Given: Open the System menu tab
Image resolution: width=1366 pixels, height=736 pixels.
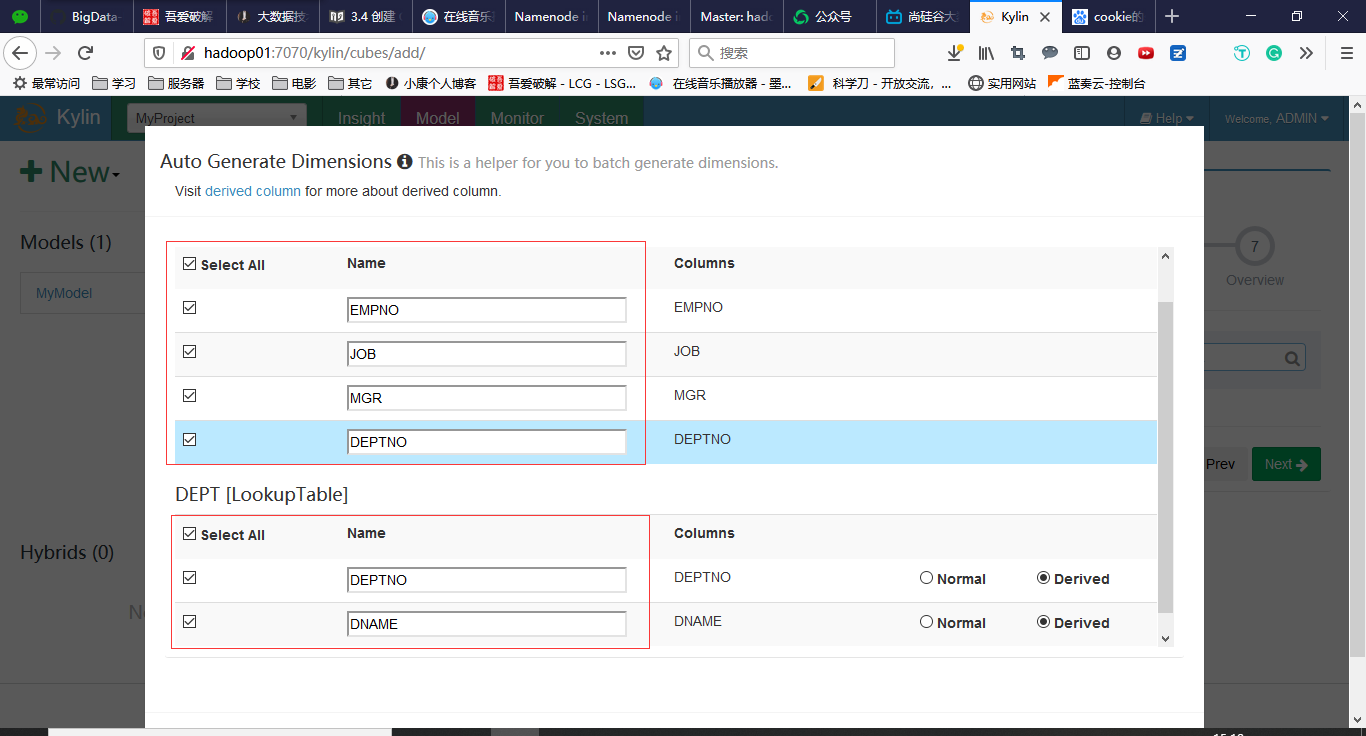Looking at the screenshot, I should click(x=601, y=118).
